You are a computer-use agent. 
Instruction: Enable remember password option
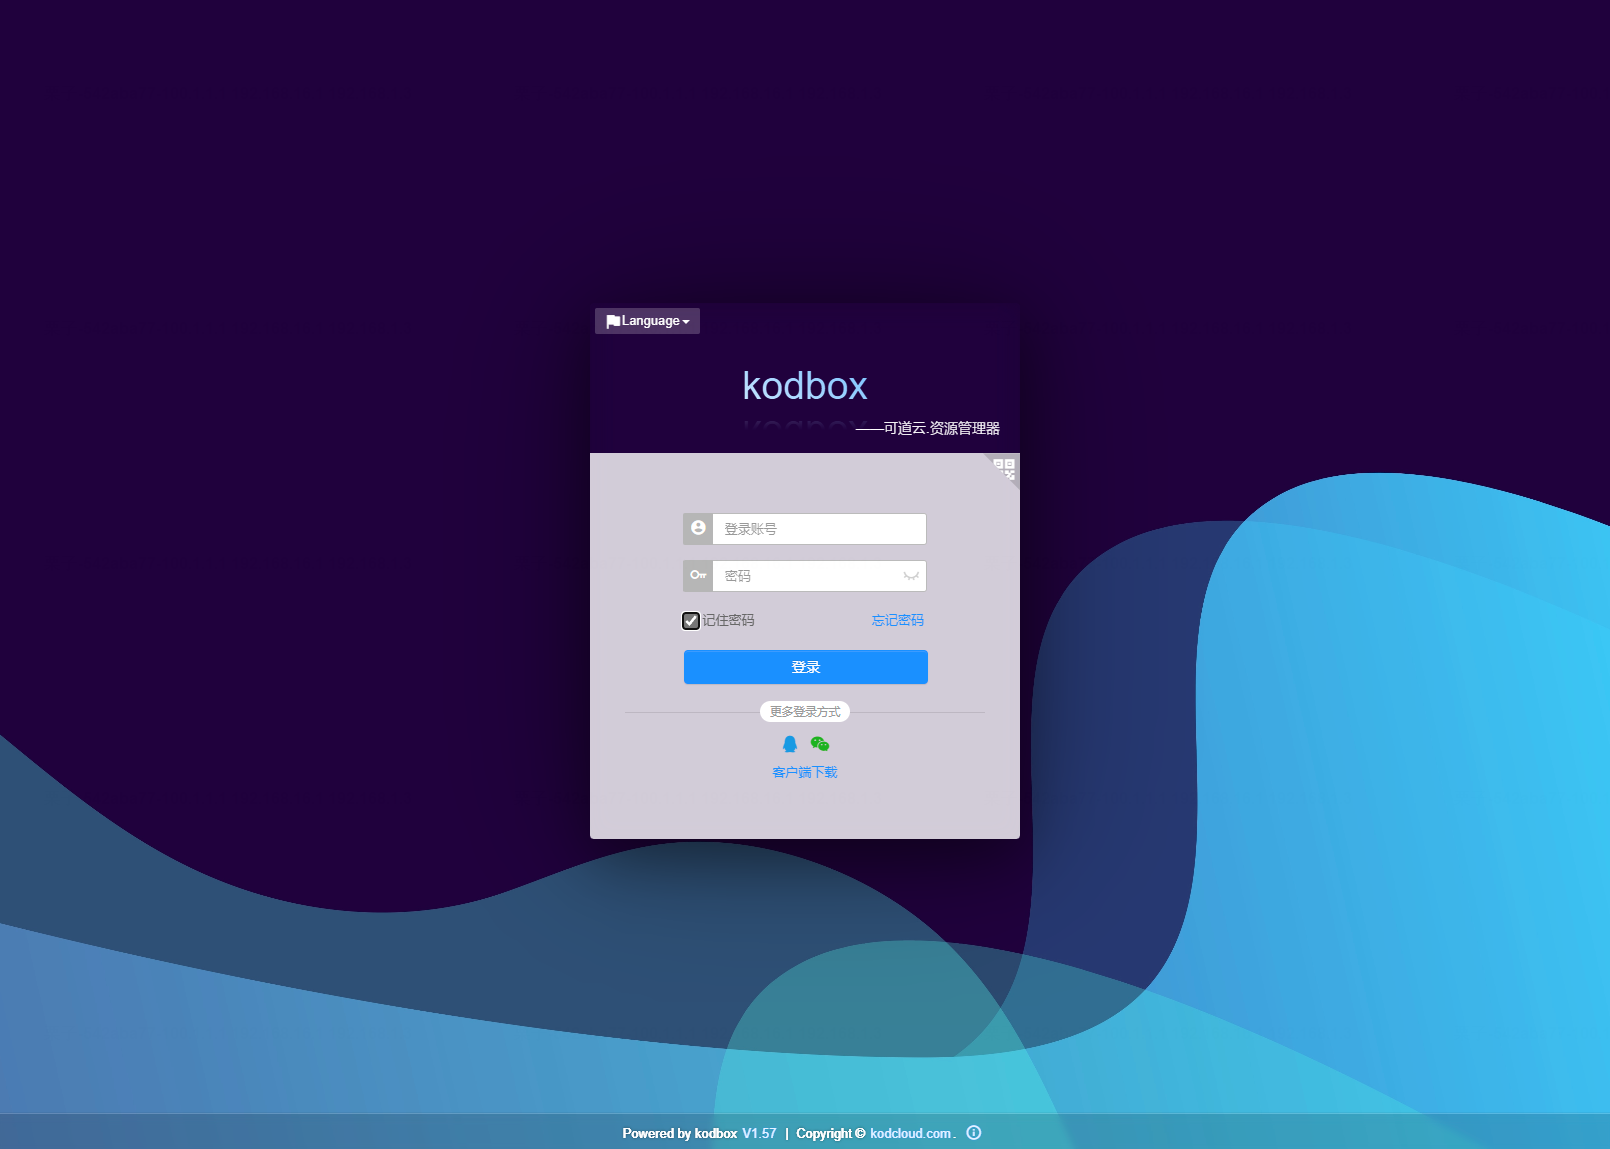[x=691, y=620]
